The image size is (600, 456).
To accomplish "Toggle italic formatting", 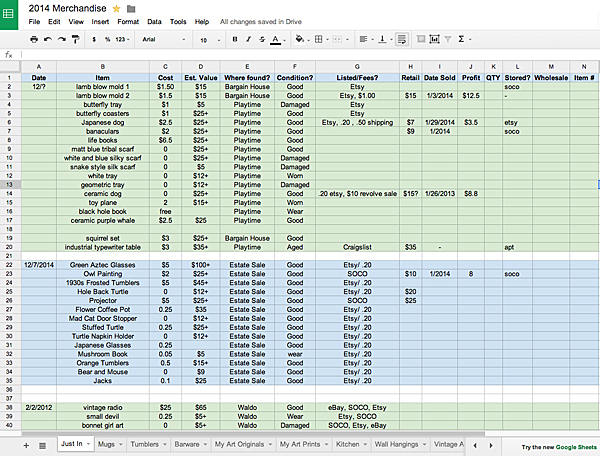I will click(x=248, y=39).
